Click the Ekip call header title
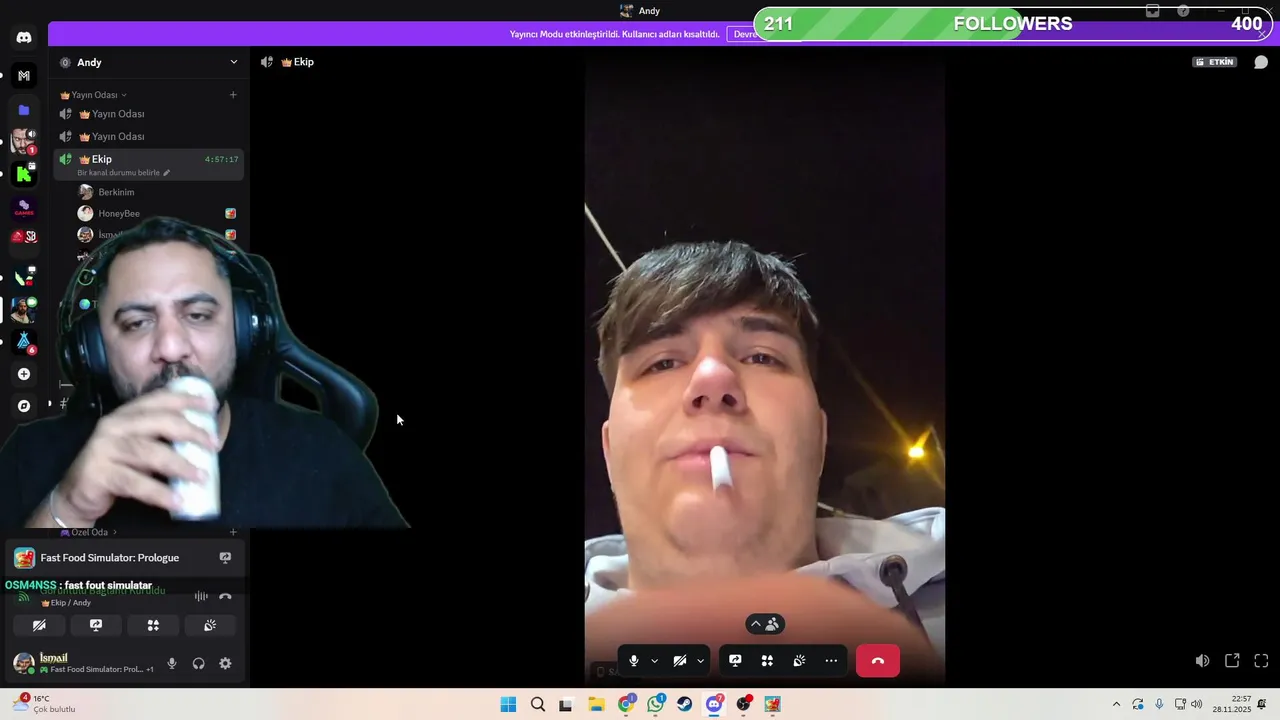1280x720 pixels. [297, 62]
